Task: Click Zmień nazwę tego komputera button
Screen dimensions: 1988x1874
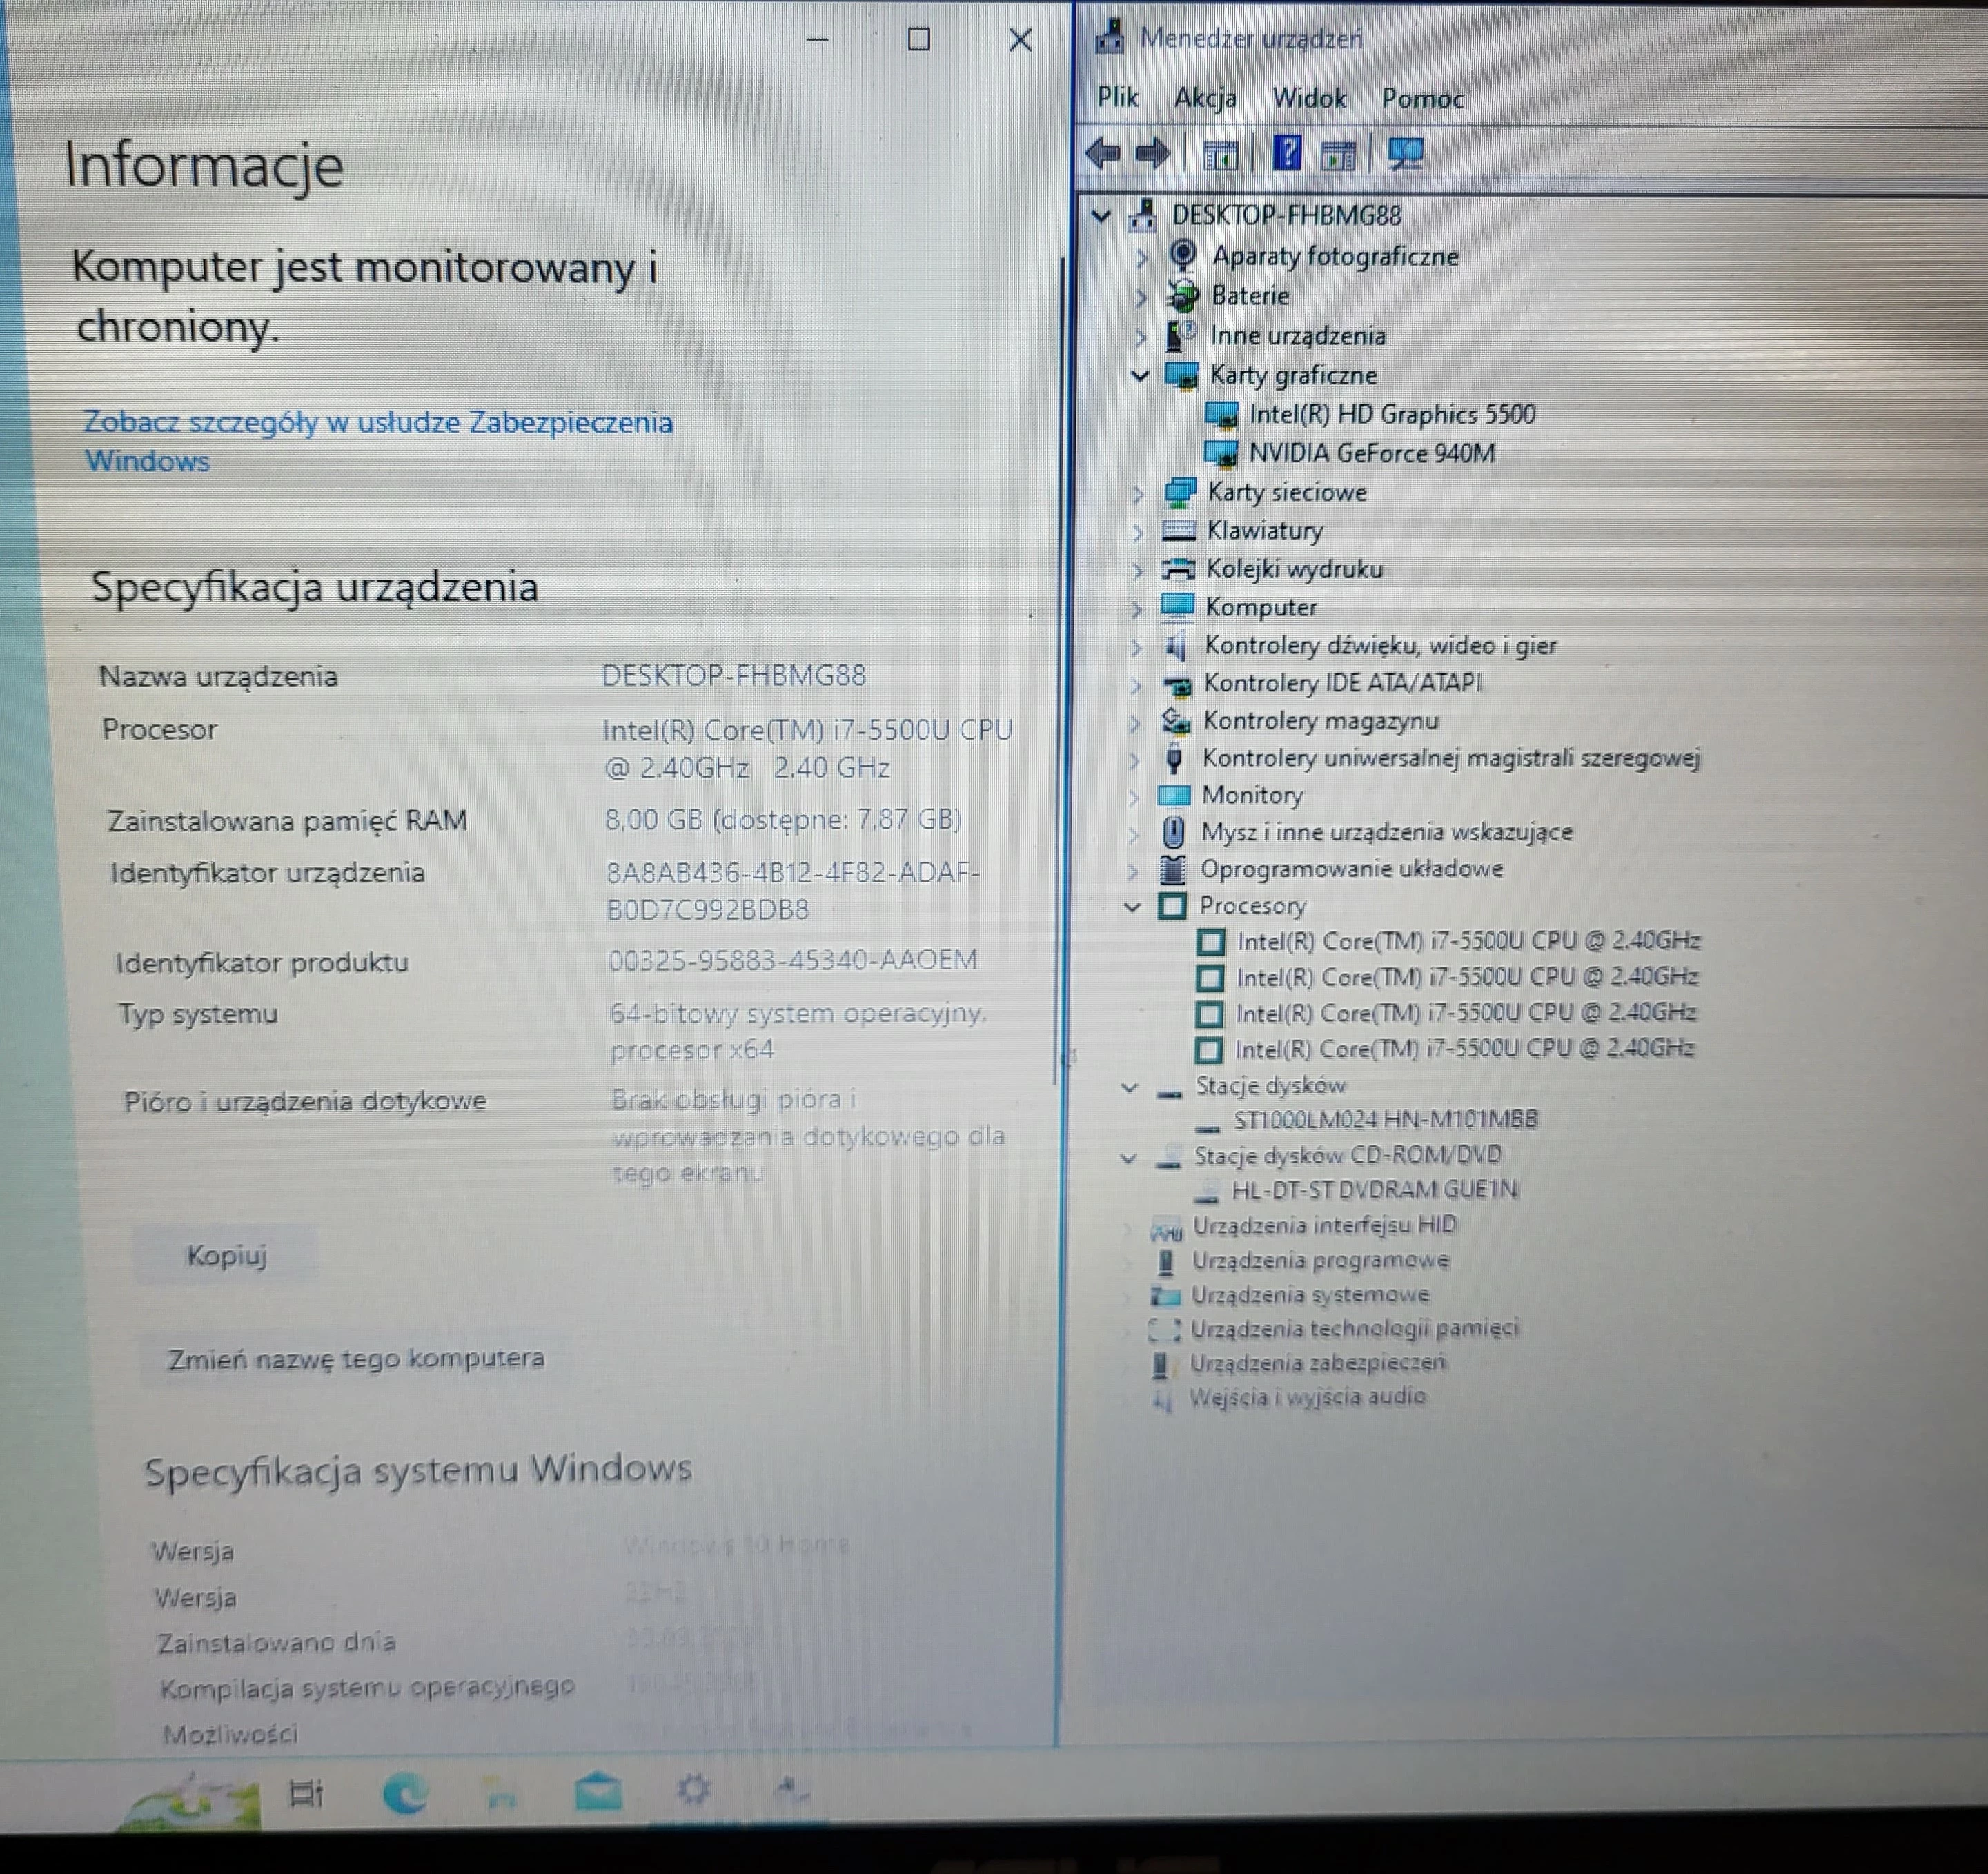Action: pyautogui.click(x=356, y=1358)
